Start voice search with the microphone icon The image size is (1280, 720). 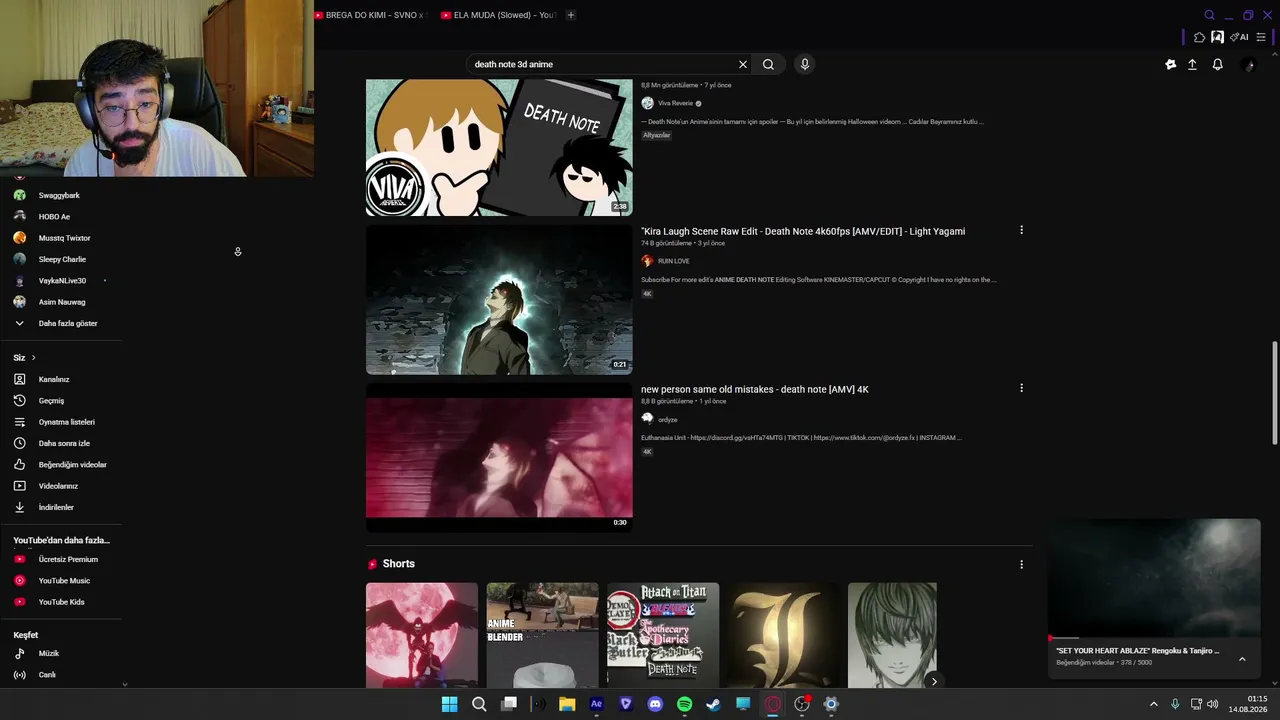[x=804, y=64]
